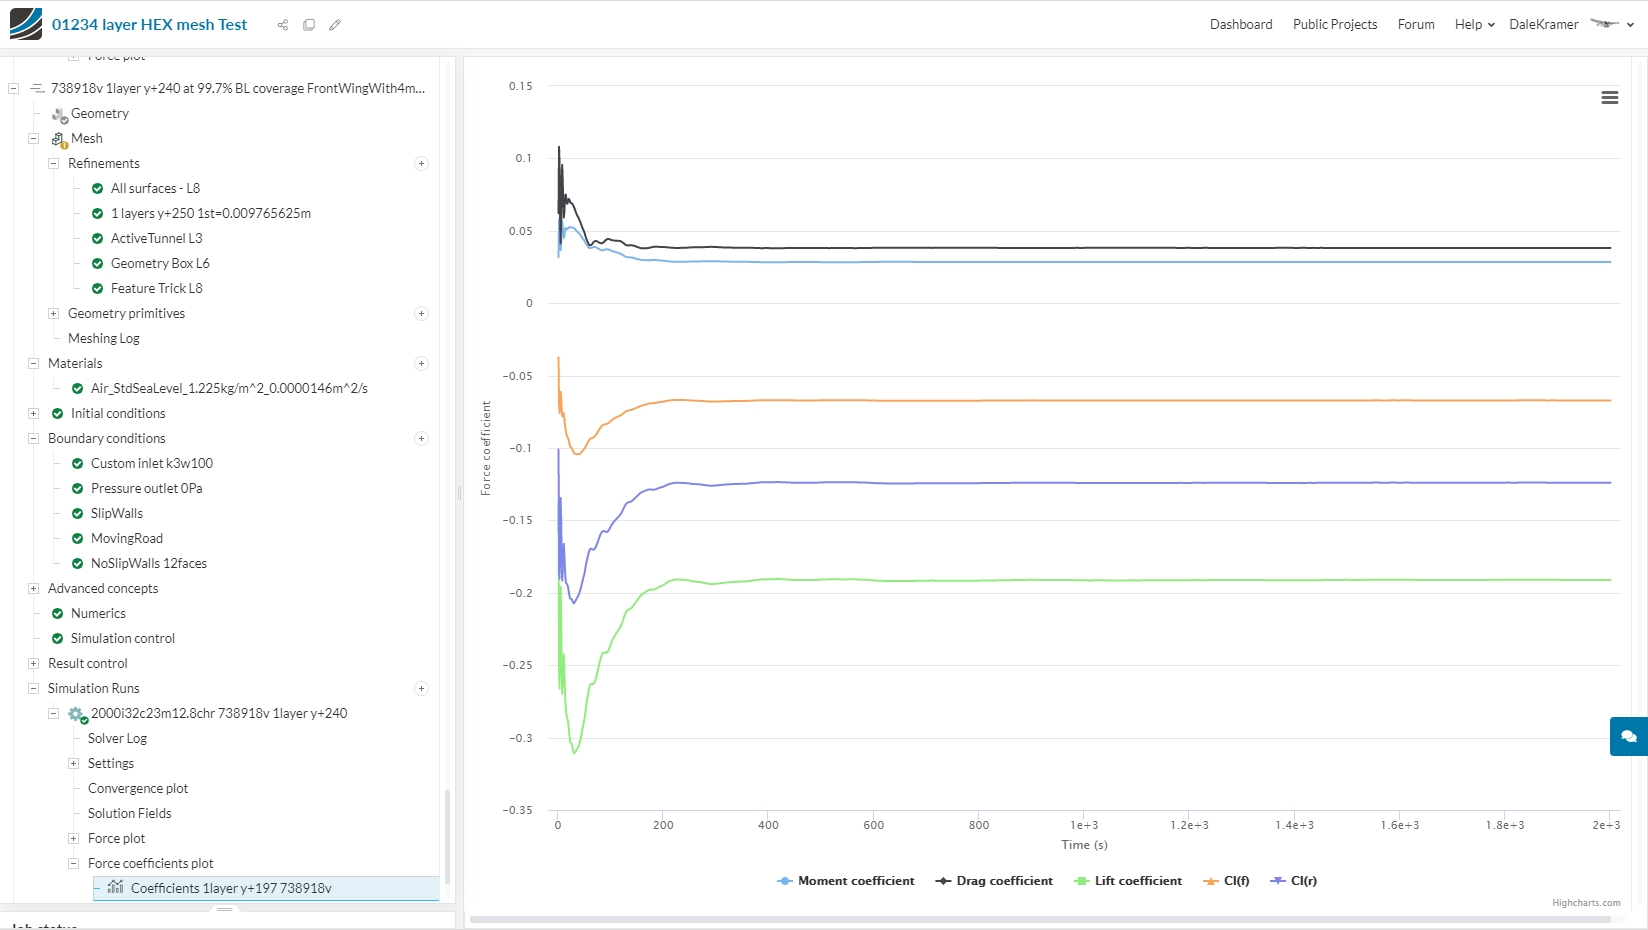The width and height of the screenshot is (1648, 930).
Task: Click the copy project icon
Action: pos(309,25)
